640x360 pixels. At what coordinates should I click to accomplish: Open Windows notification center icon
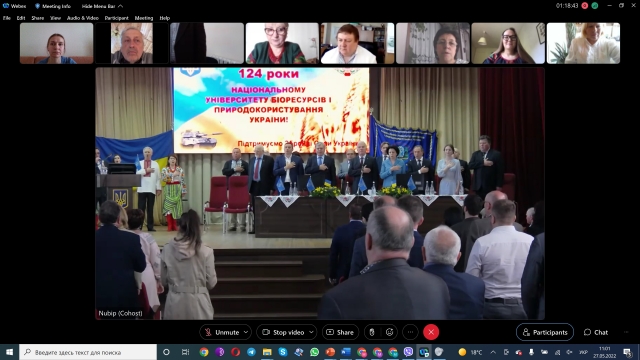click(628, 352)
